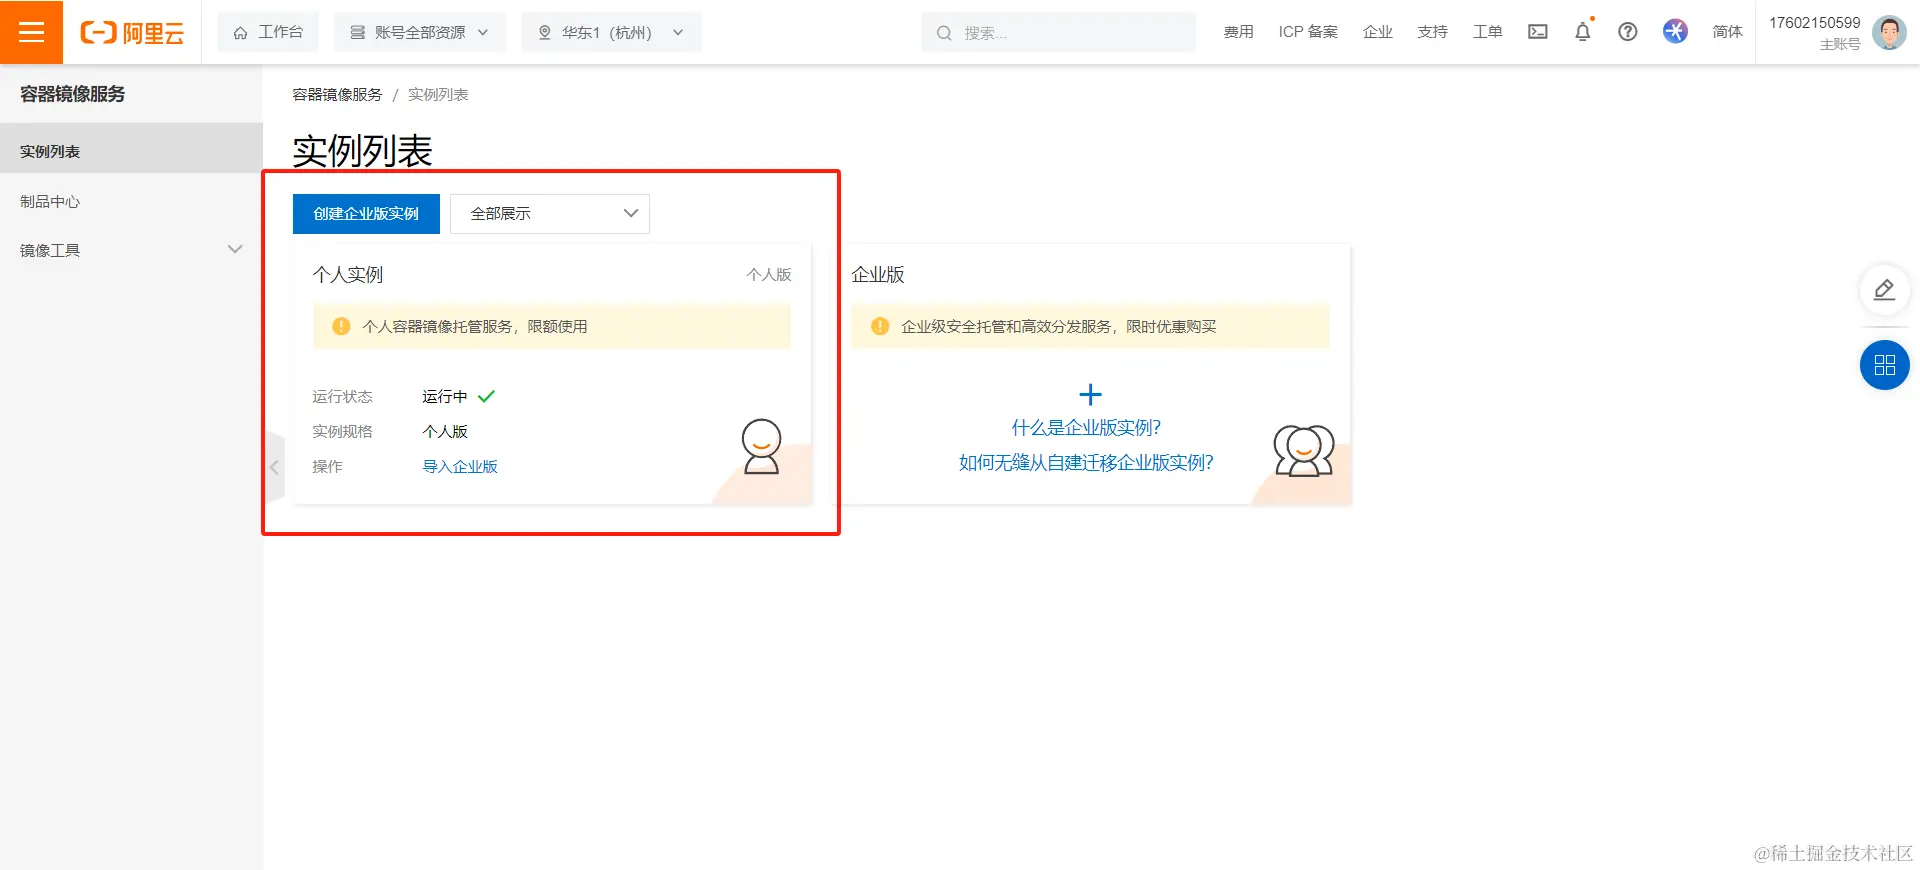The image size is (1920, 870).
Task: Open the Cloud Shell terminal icon
Action: 1538,32
